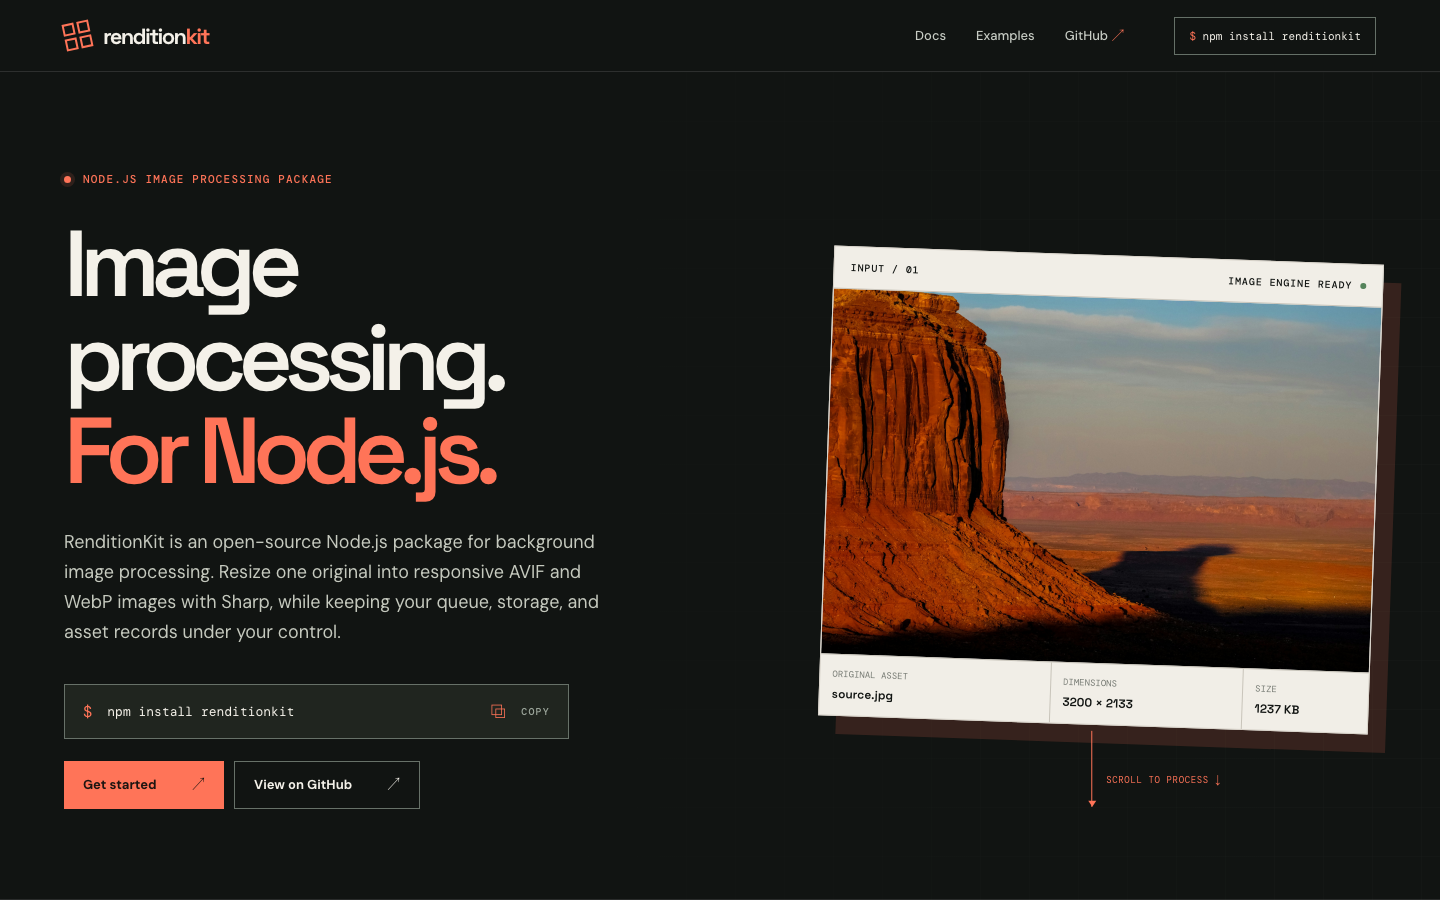Click the INPUT / 01 label

(884, 269)
